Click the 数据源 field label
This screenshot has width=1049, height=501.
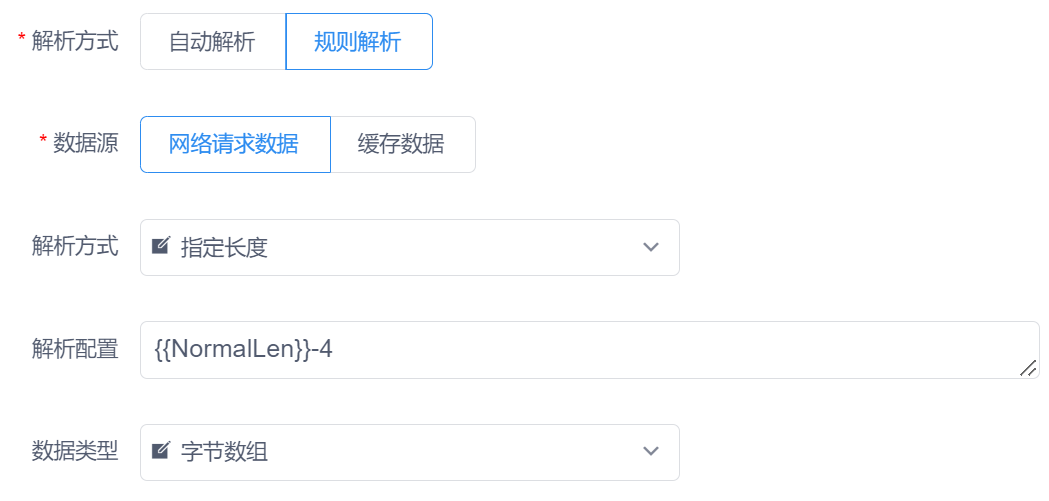pos(85,144)
